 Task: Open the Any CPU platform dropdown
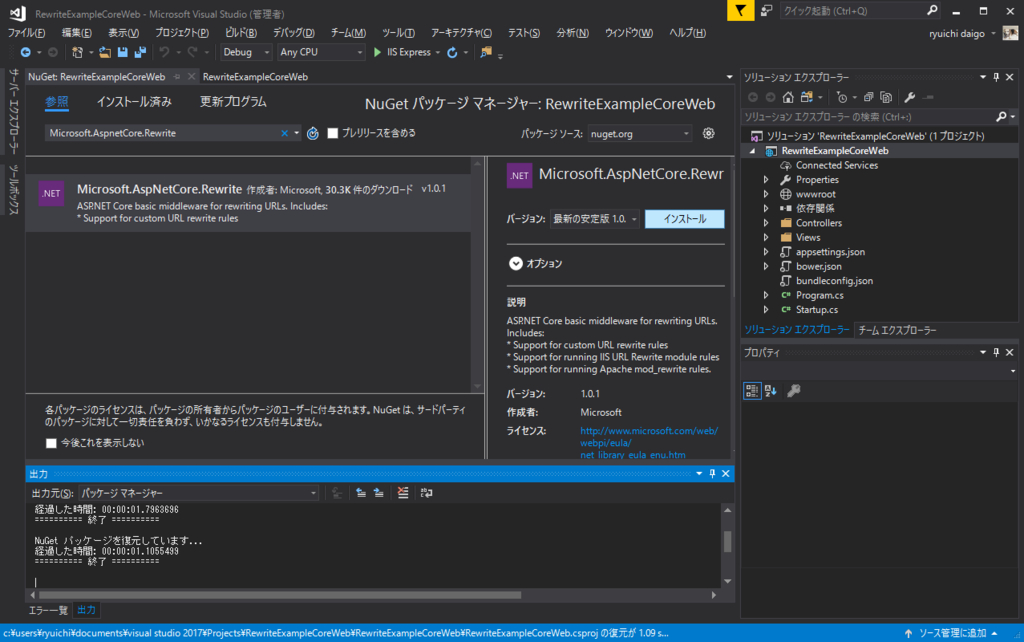[321, 52]
